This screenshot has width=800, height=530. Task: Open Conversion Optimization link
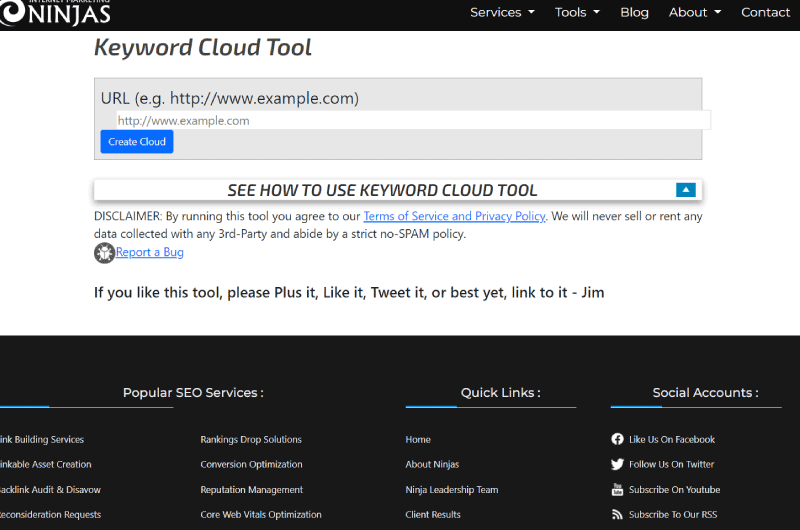coord(252,464)
